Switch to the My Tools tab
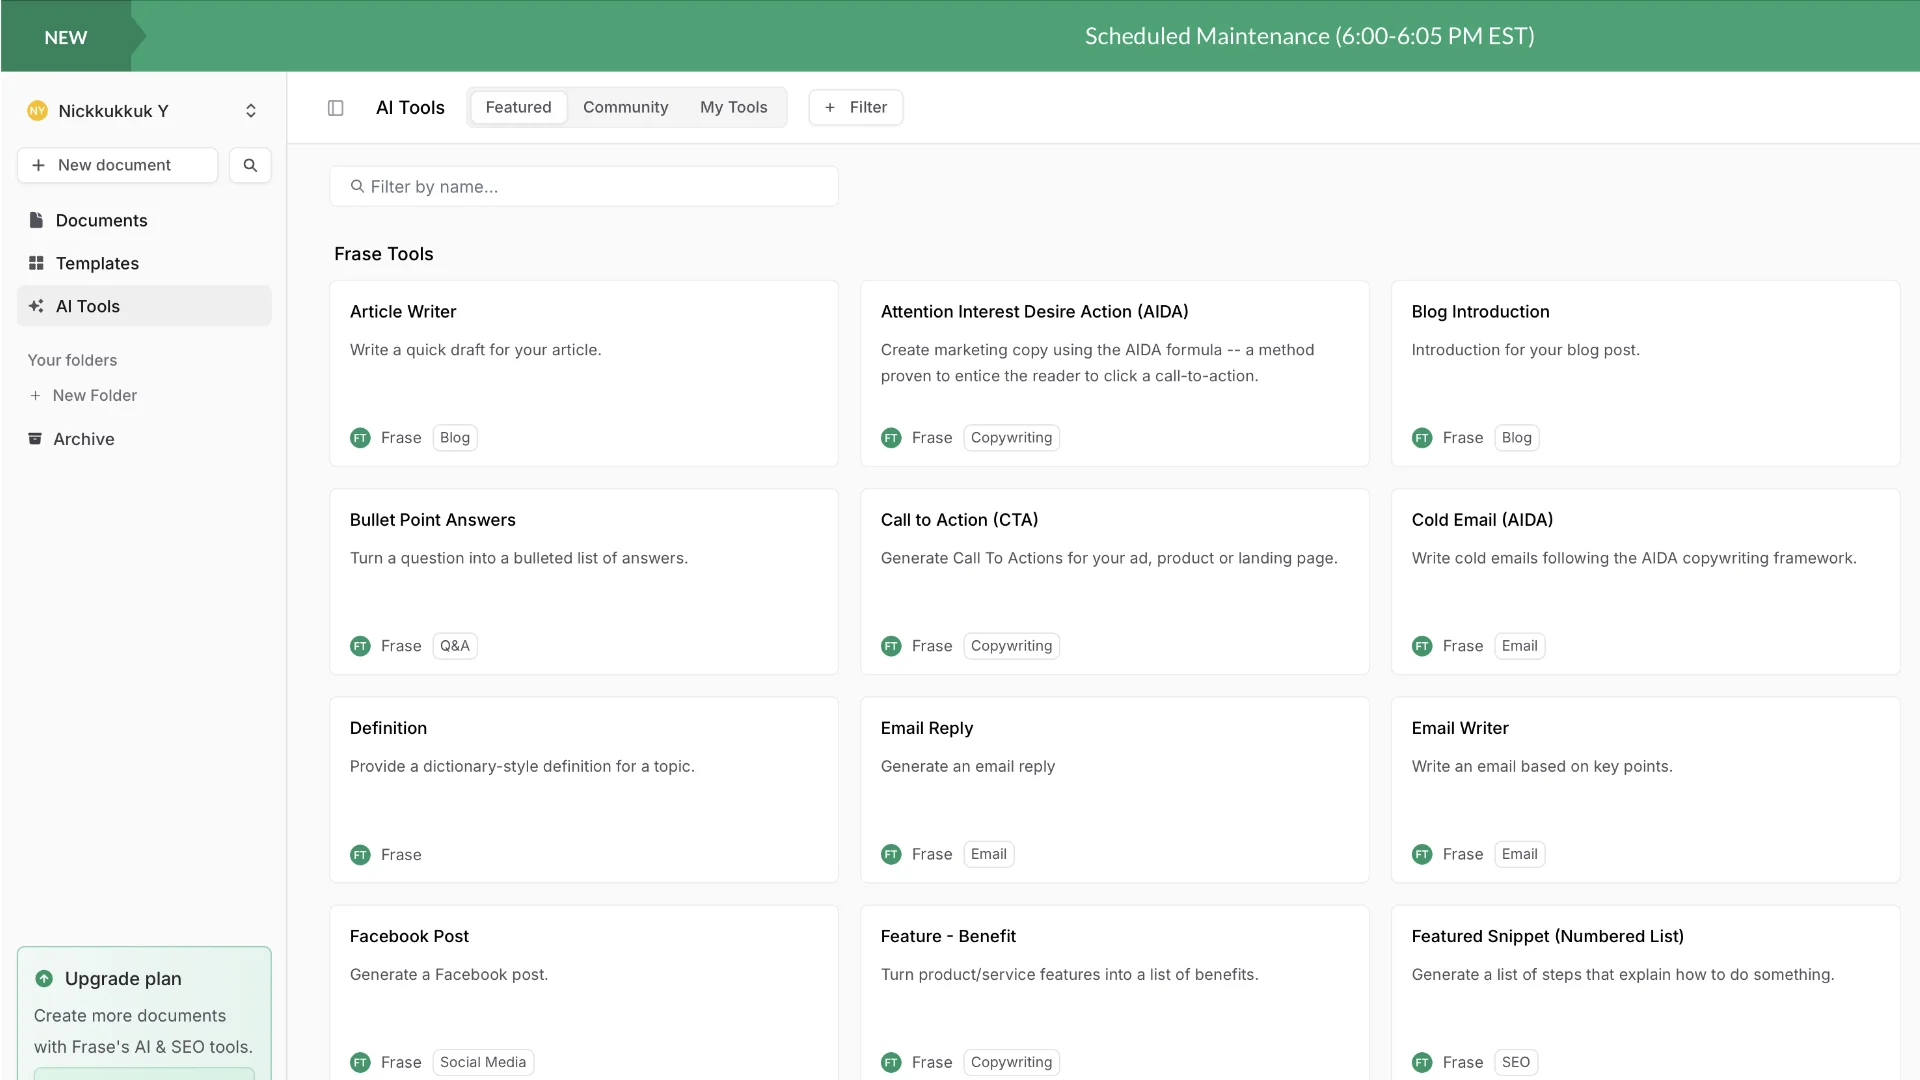 point(733,107)
